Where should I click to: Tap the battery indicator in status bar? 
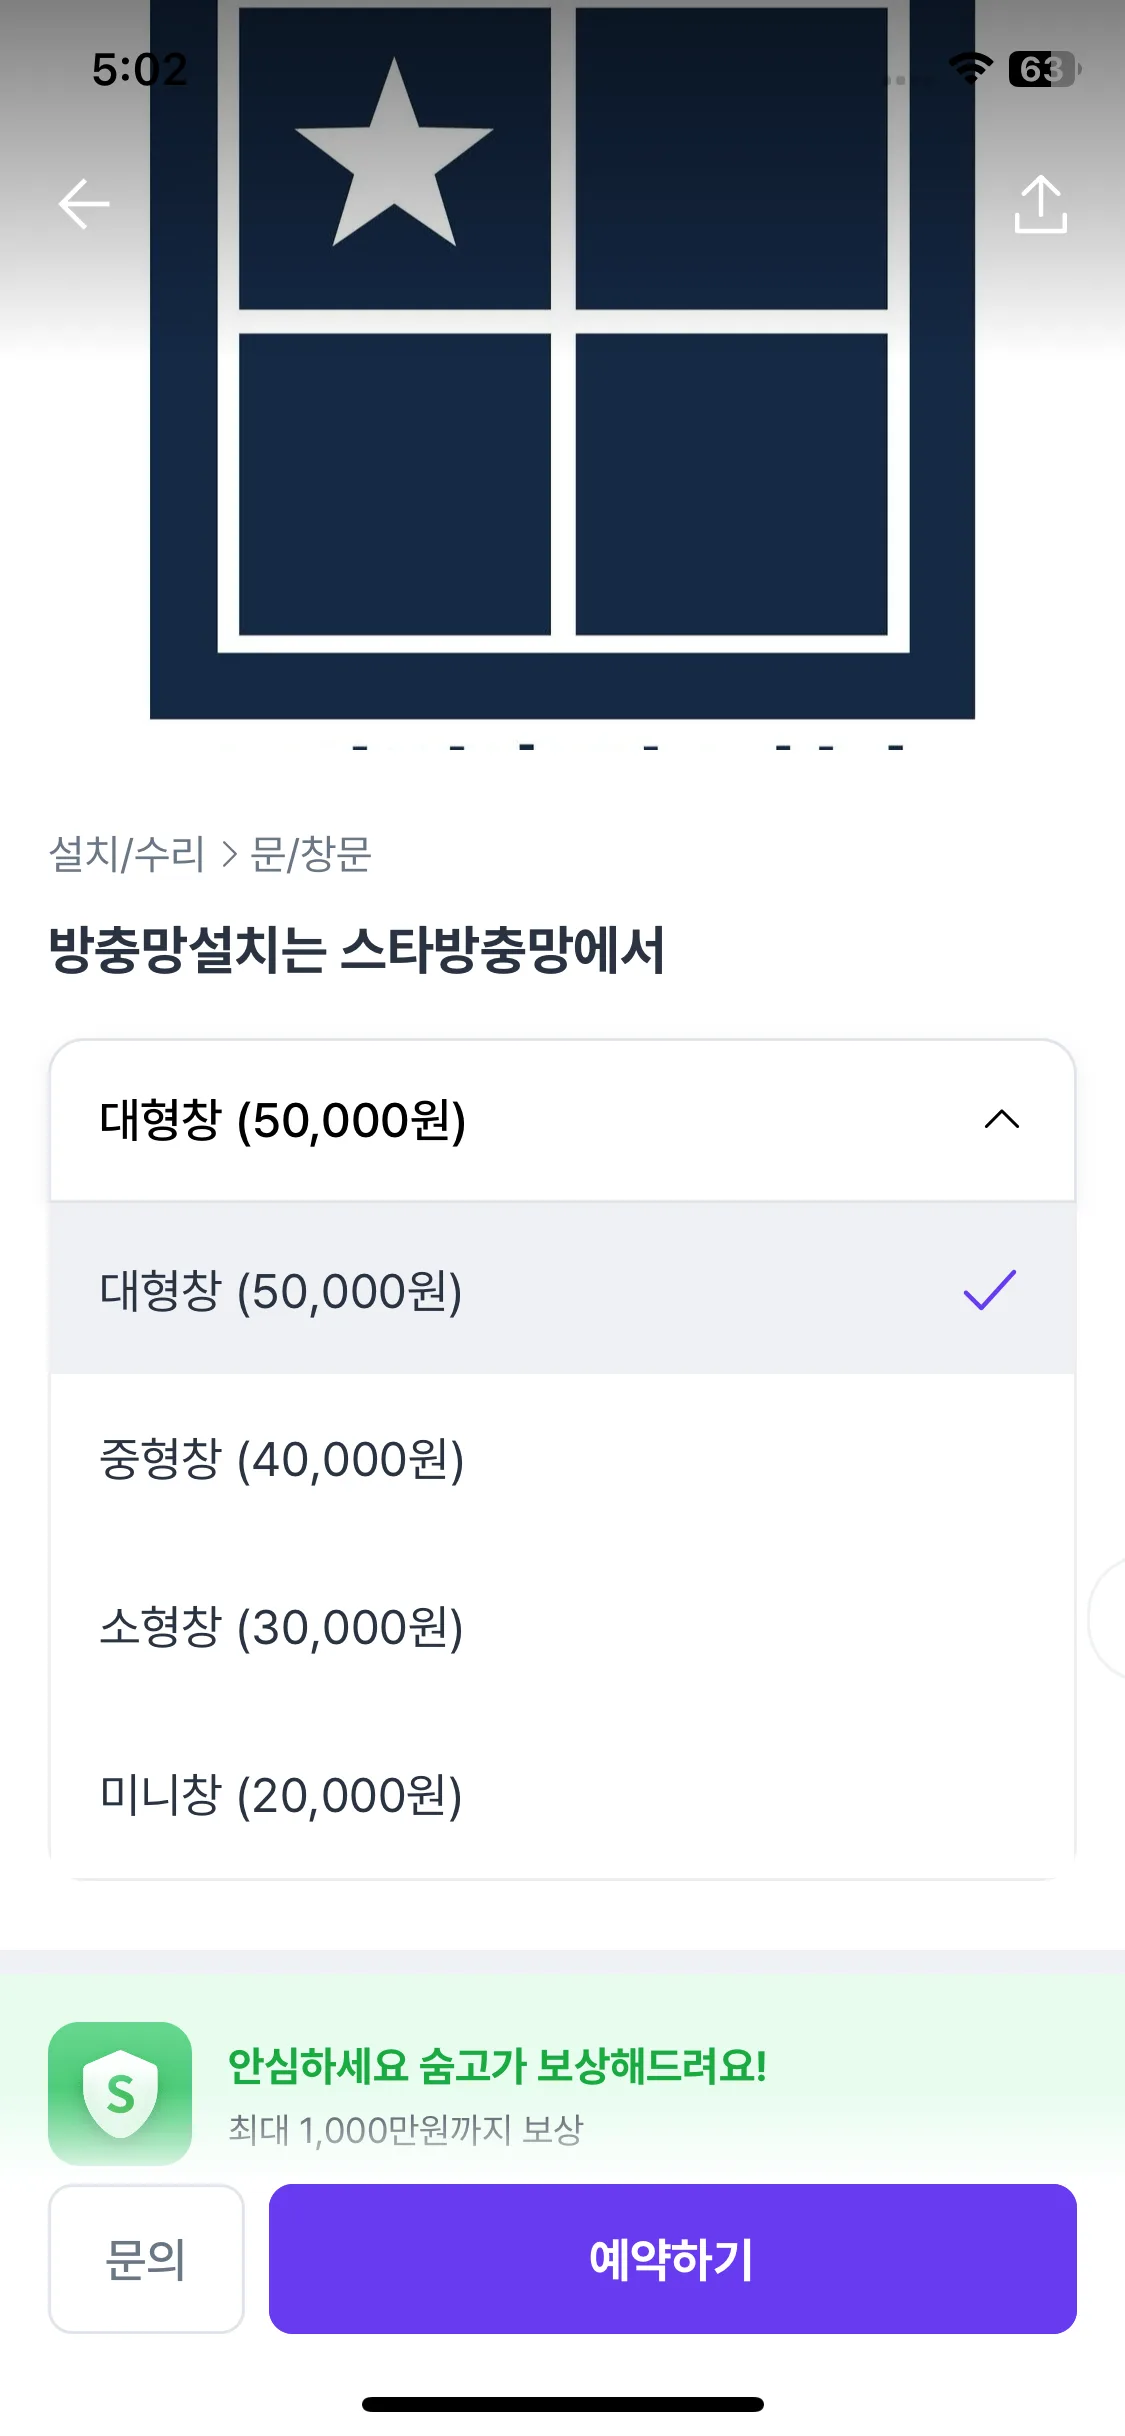click(1044, 69)
